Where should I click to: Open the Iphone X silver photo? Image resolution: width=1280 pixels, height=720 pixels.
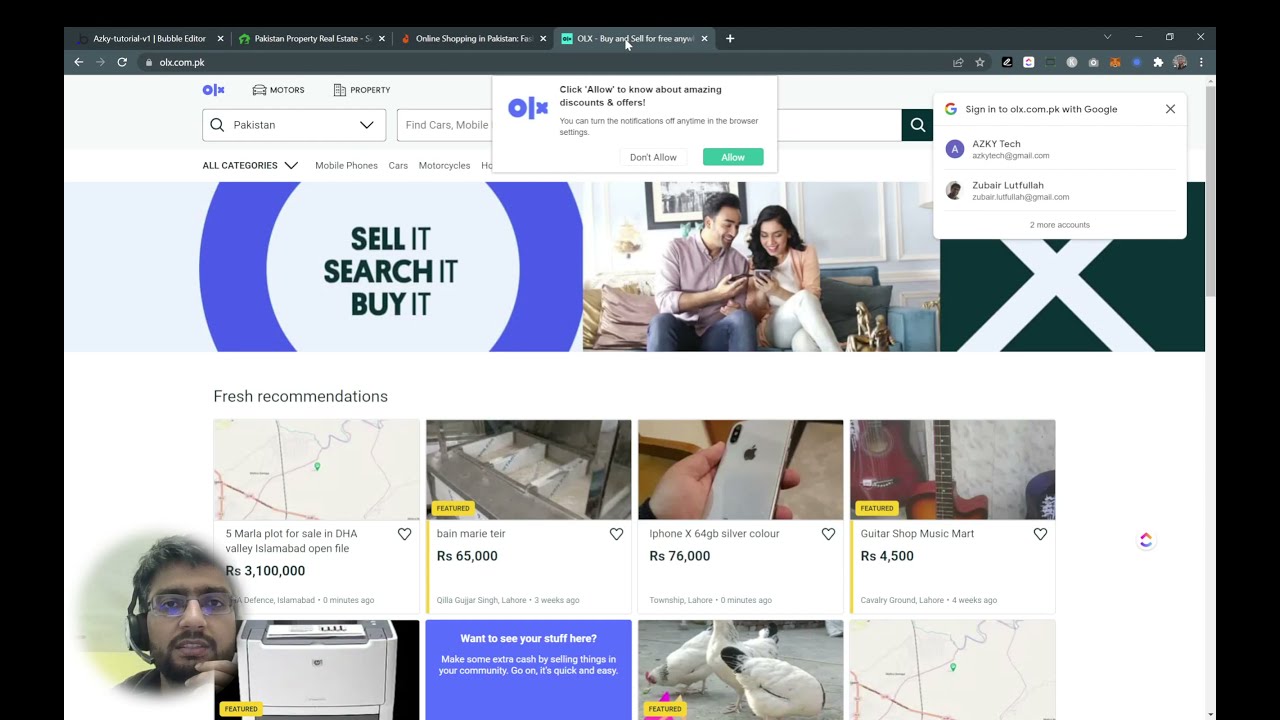pos(740,470)
